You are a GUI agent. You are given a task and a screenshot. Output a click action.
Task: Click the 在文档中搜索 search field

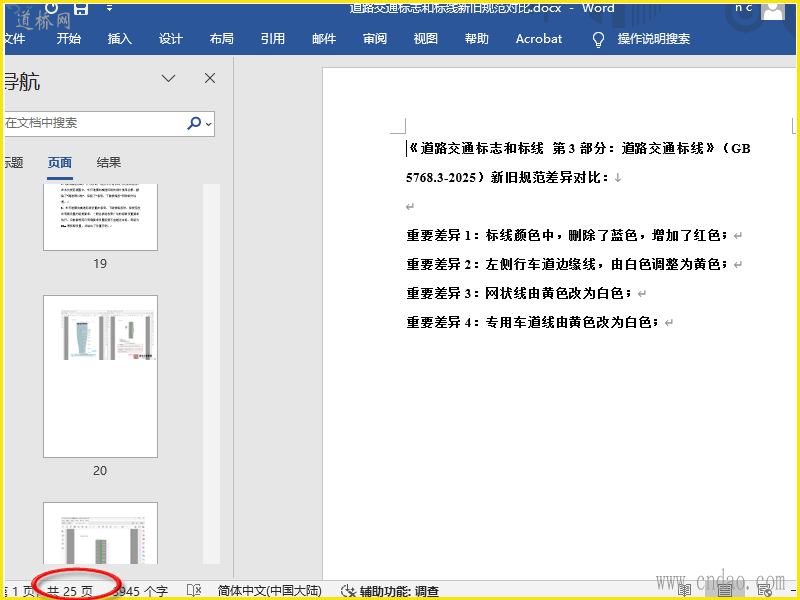point(94,123)
